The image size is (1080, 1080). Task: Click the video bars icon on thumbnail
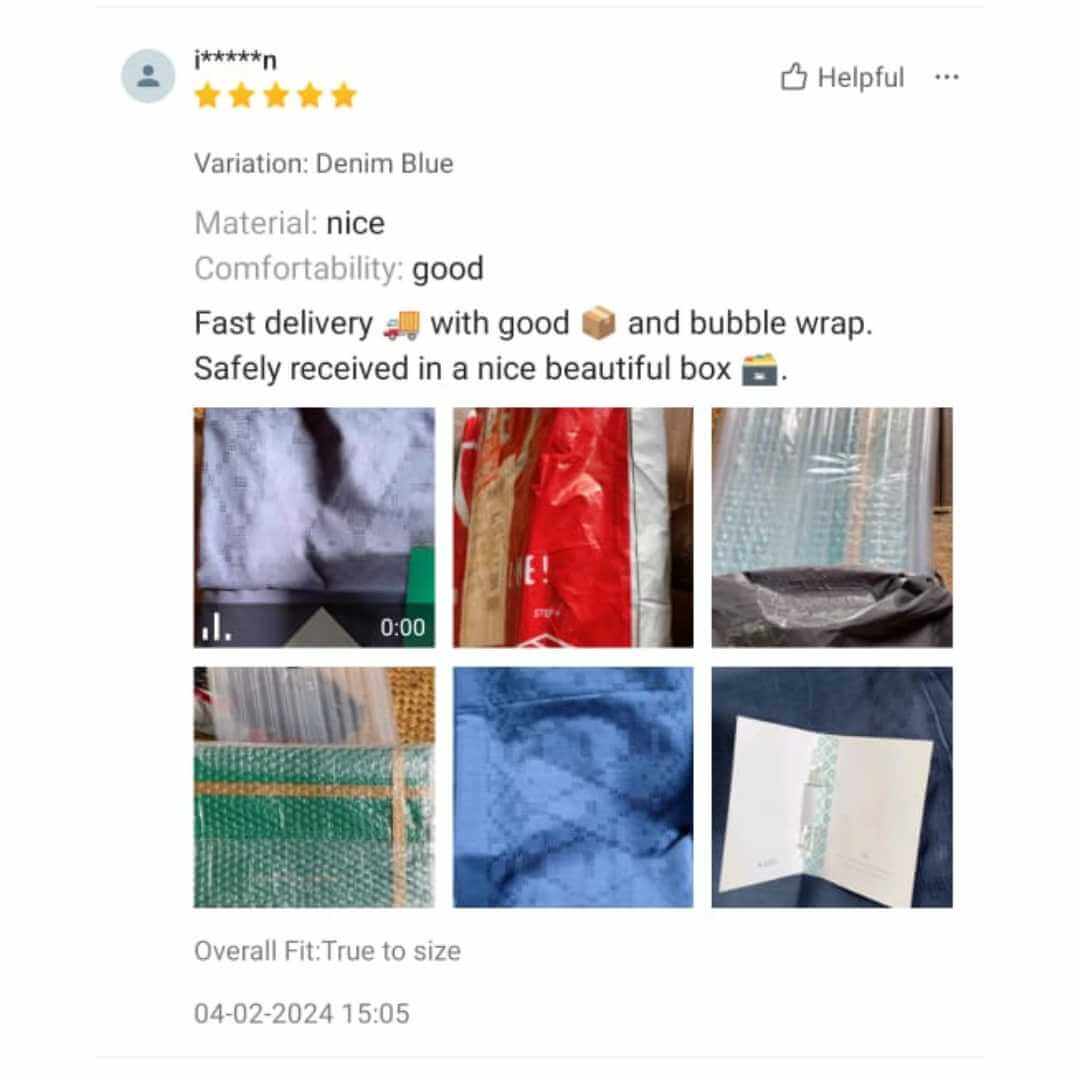click(216, 627)
